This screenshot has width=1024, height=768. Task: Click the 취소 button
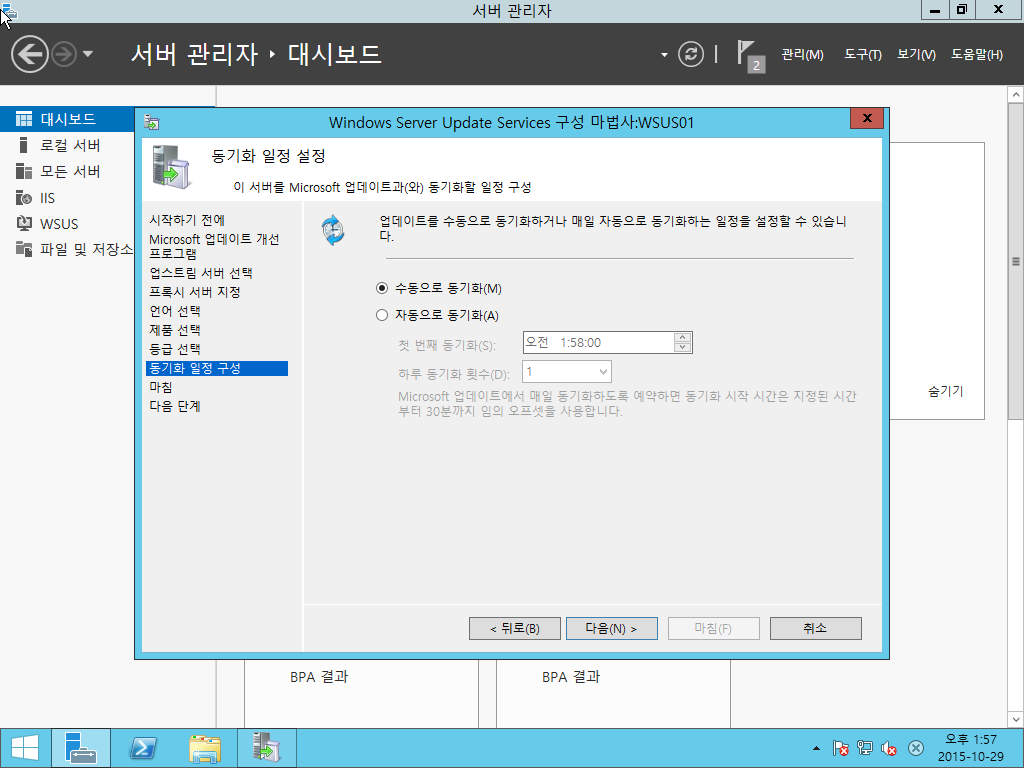click(x=816, y=628)
